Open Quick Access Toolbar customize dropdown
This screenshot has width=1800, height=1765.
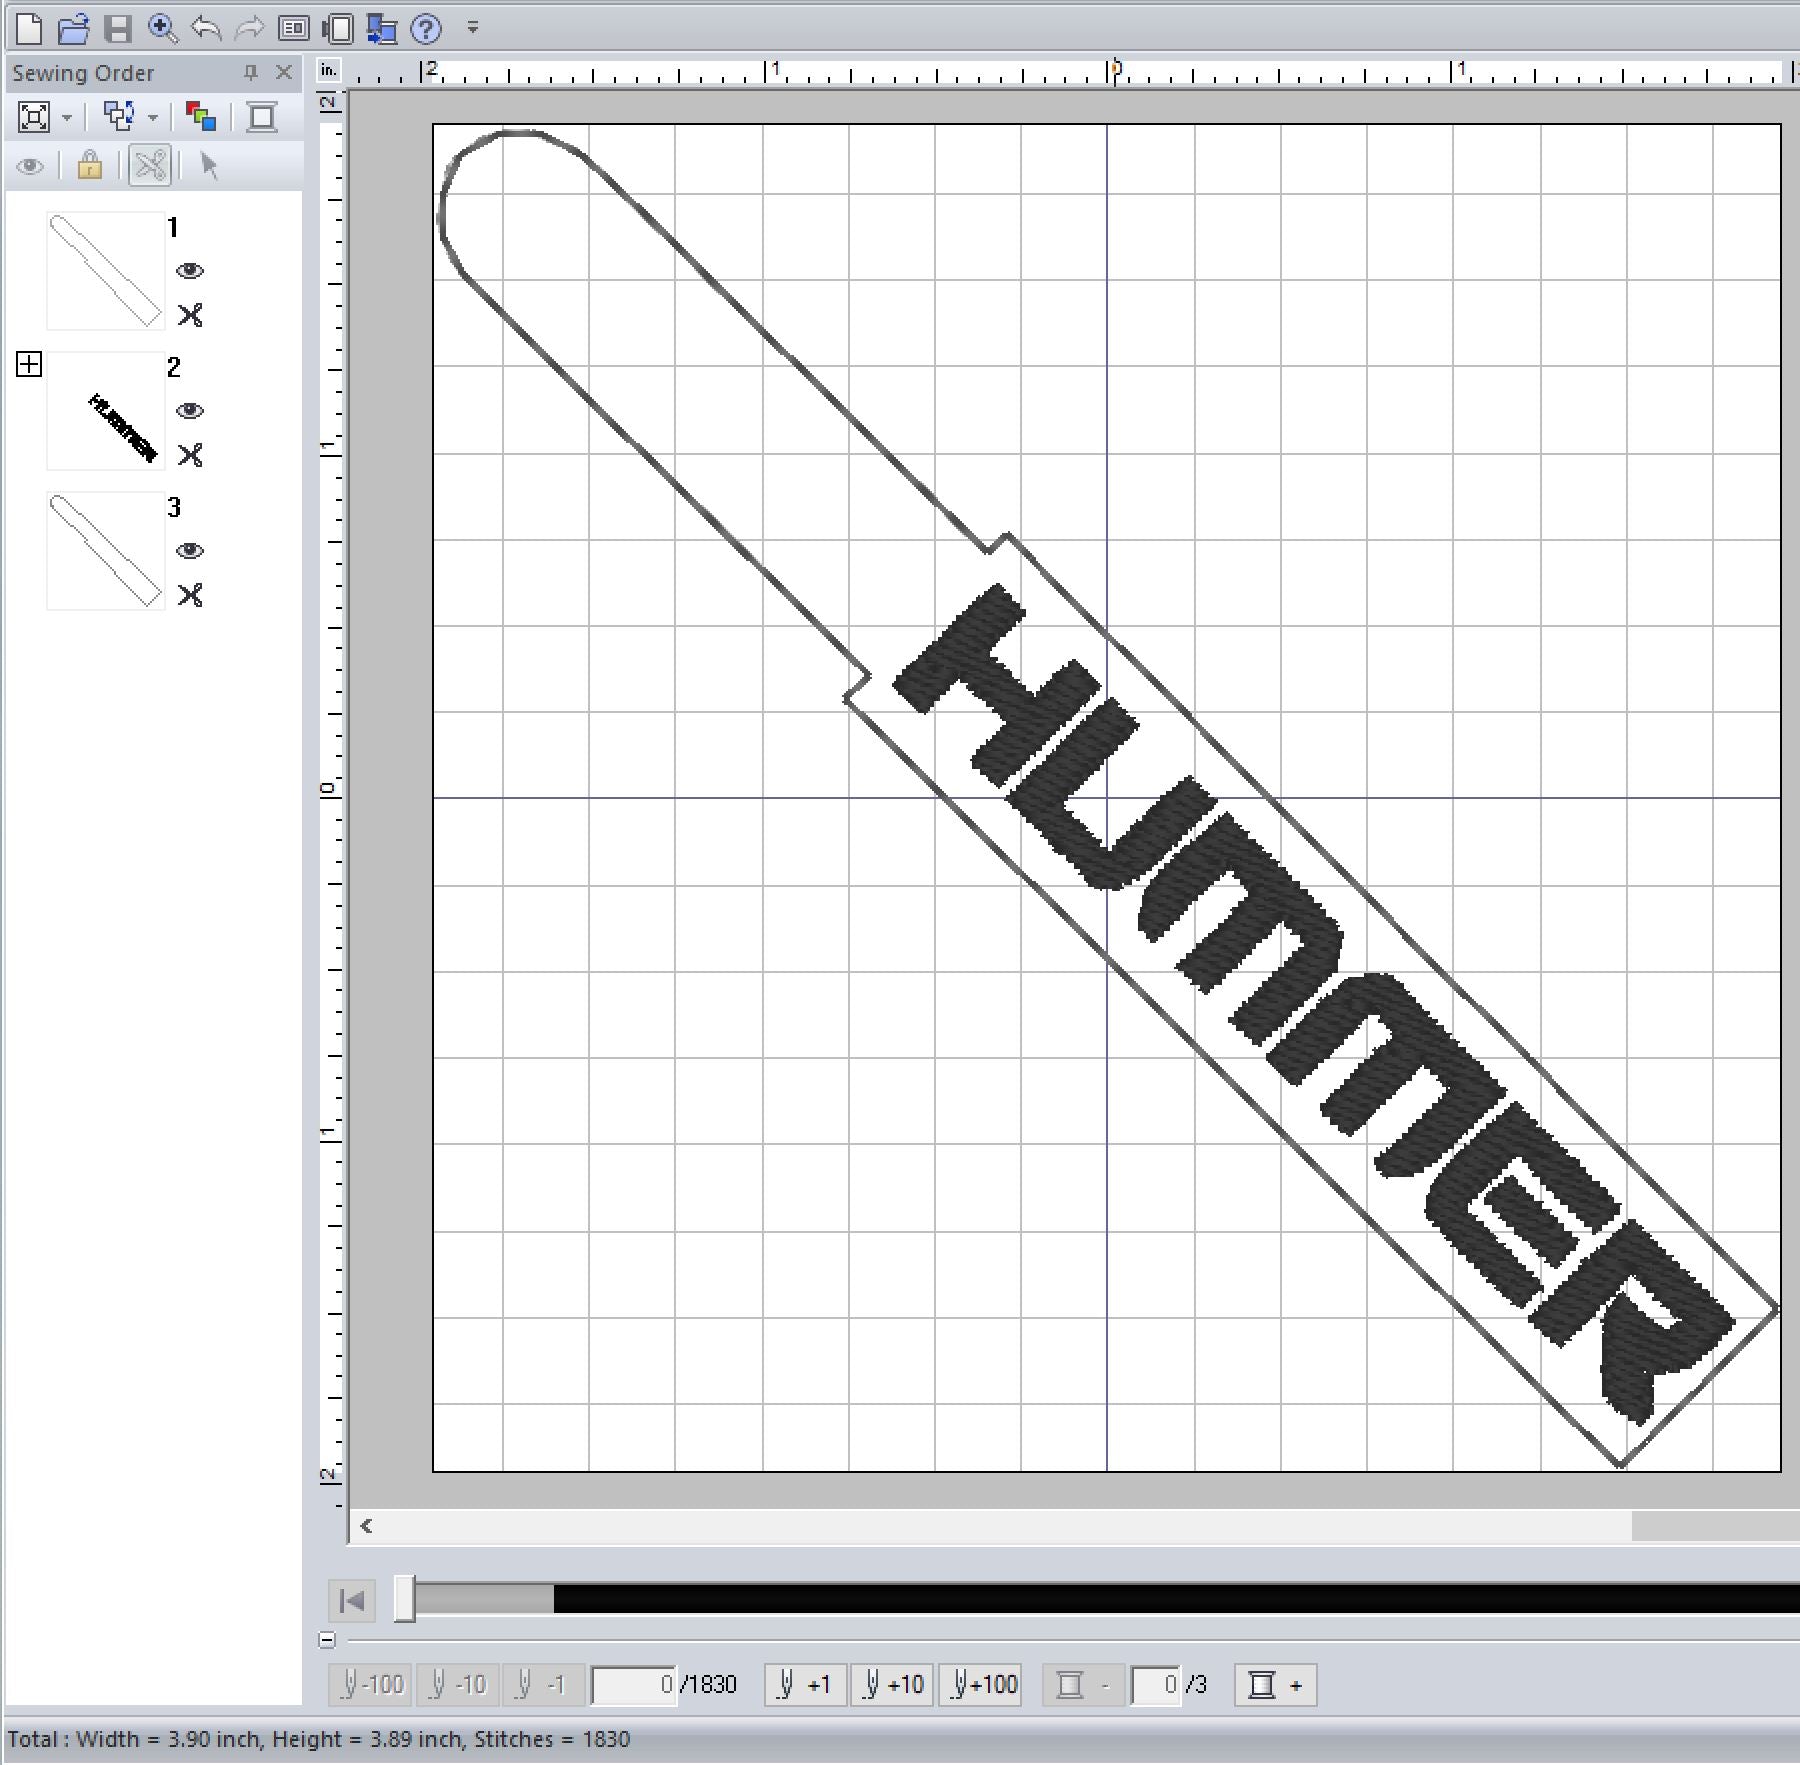tap(473, 28)
